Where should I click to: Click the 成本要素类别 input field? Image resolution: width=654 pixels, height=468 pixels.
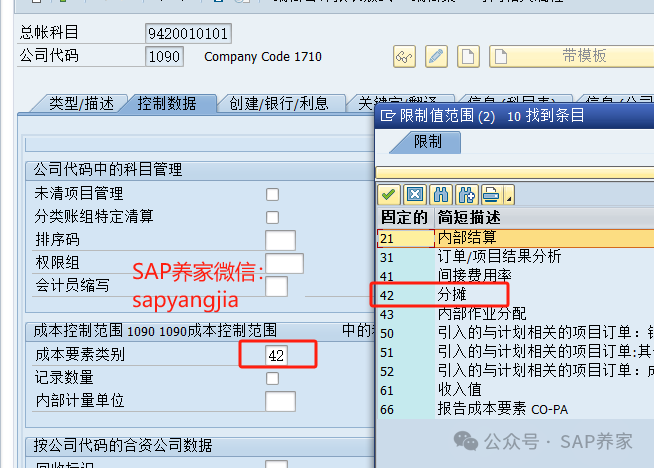click(277, 355)
